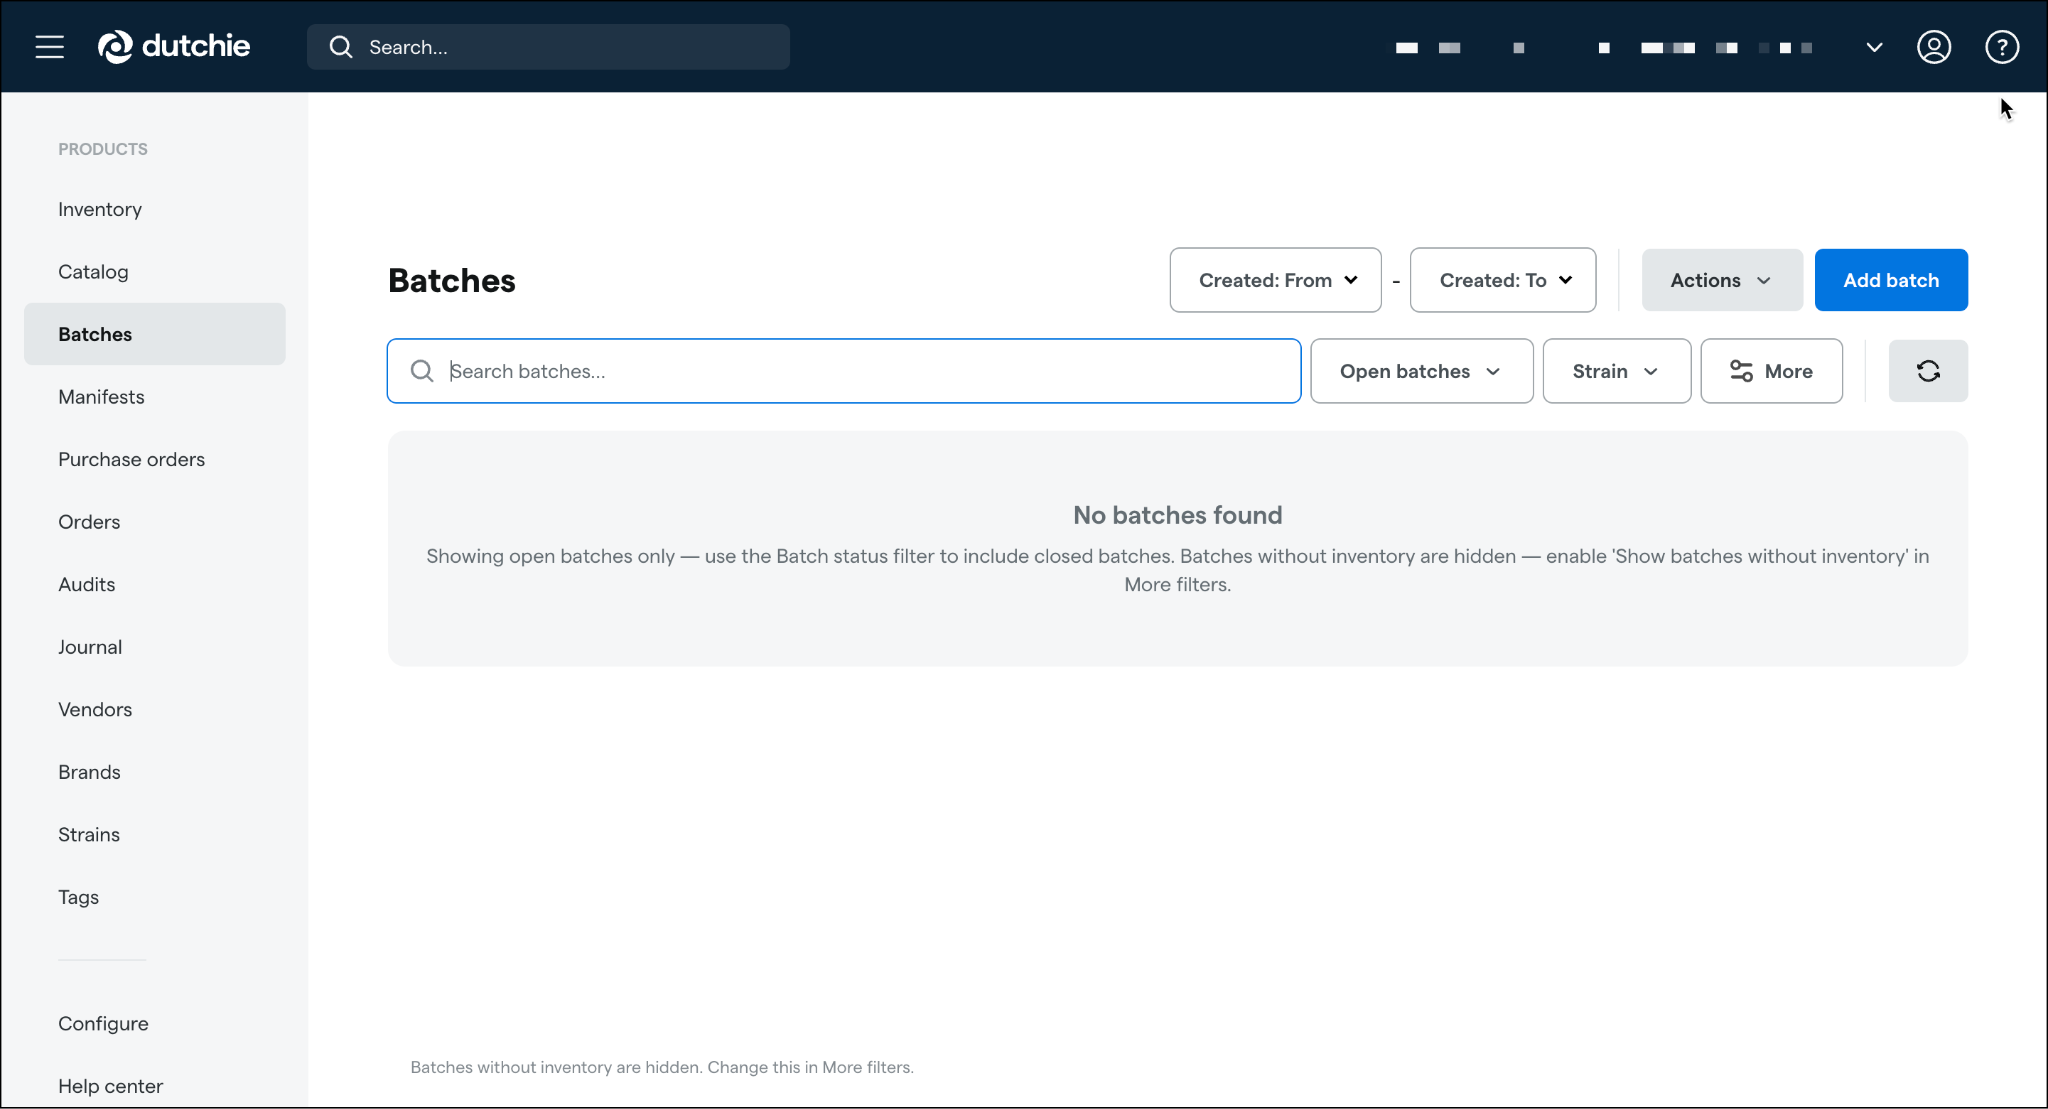
Task: Open the Created: From date dropdown
Action: [x=1276, y=280]
